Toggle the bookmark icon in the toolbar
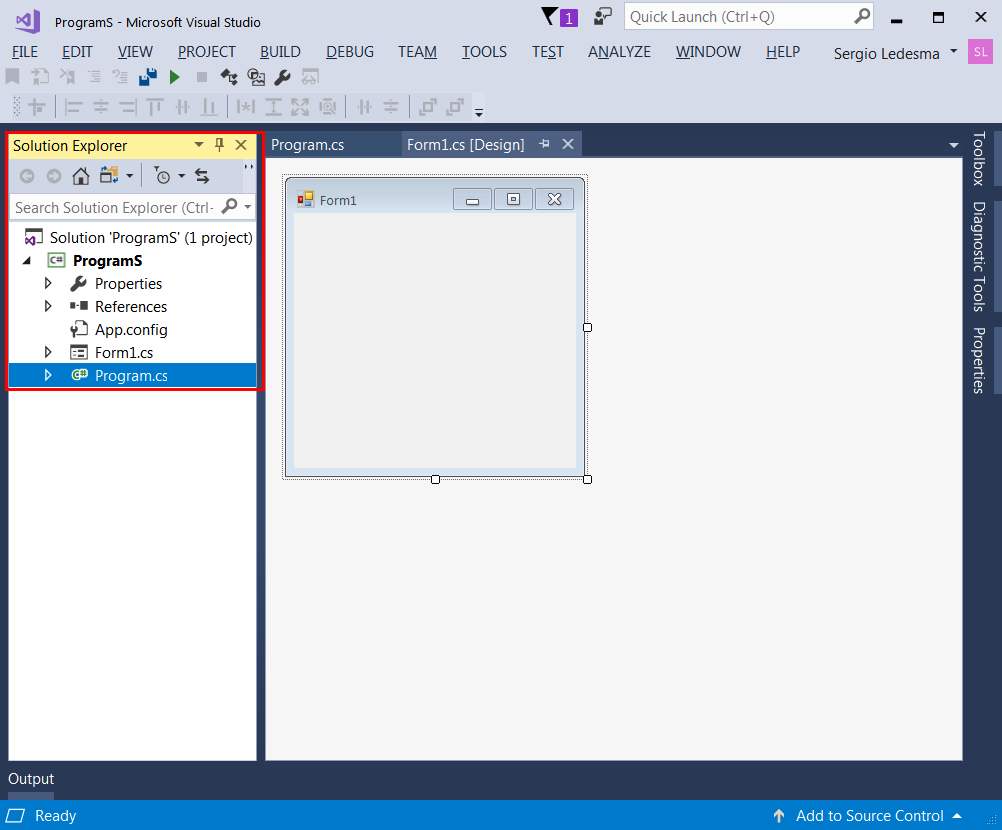This screenshot has height=830, width=1002. (12, 77)
